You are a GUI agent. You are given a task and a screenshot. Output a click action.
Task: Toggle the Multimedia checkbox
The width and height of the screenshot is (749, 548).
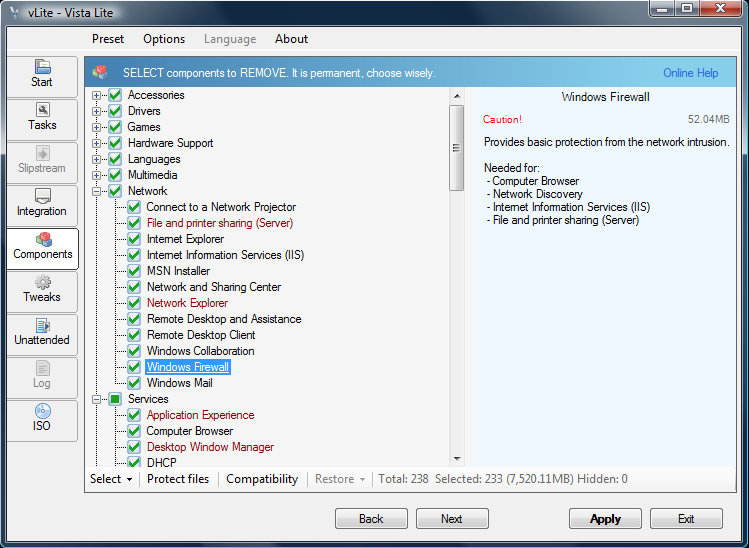click(115, 175)
